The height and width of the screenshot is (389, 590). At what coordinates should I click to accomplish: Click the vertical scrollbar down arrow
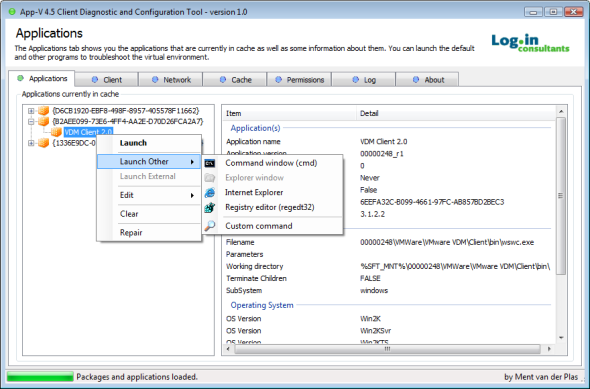561,338
